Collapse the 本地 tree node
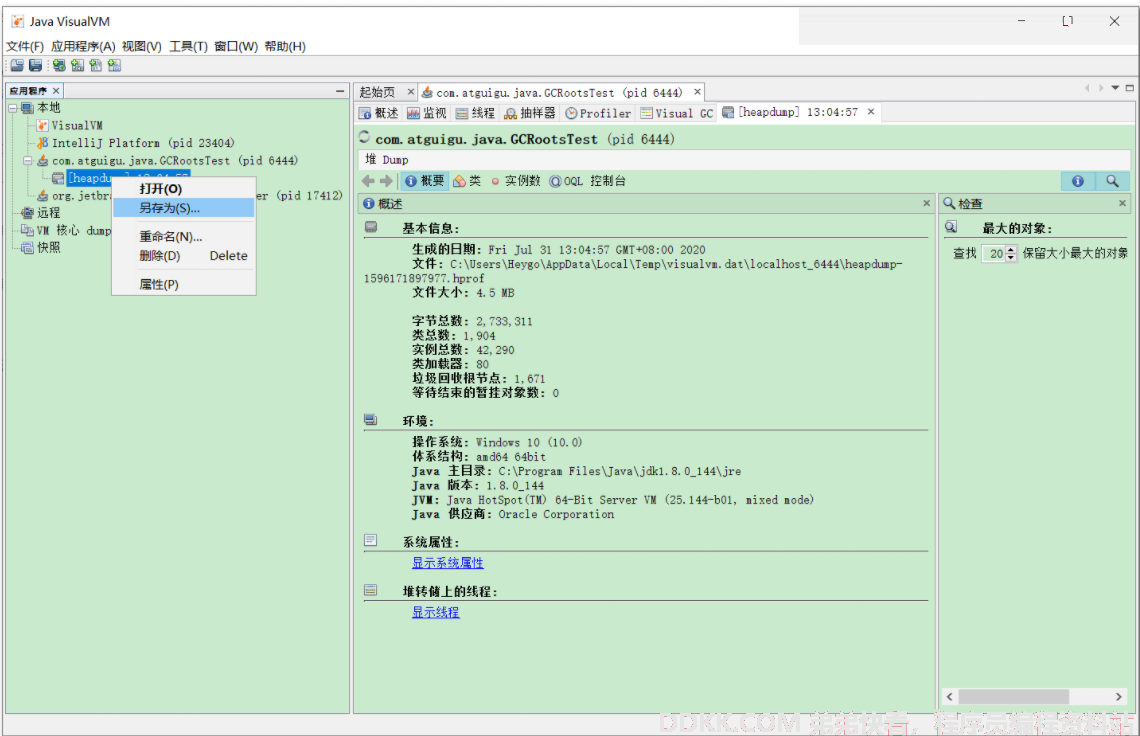This screenshot has height=736, width=1140. tap(13, 108)
